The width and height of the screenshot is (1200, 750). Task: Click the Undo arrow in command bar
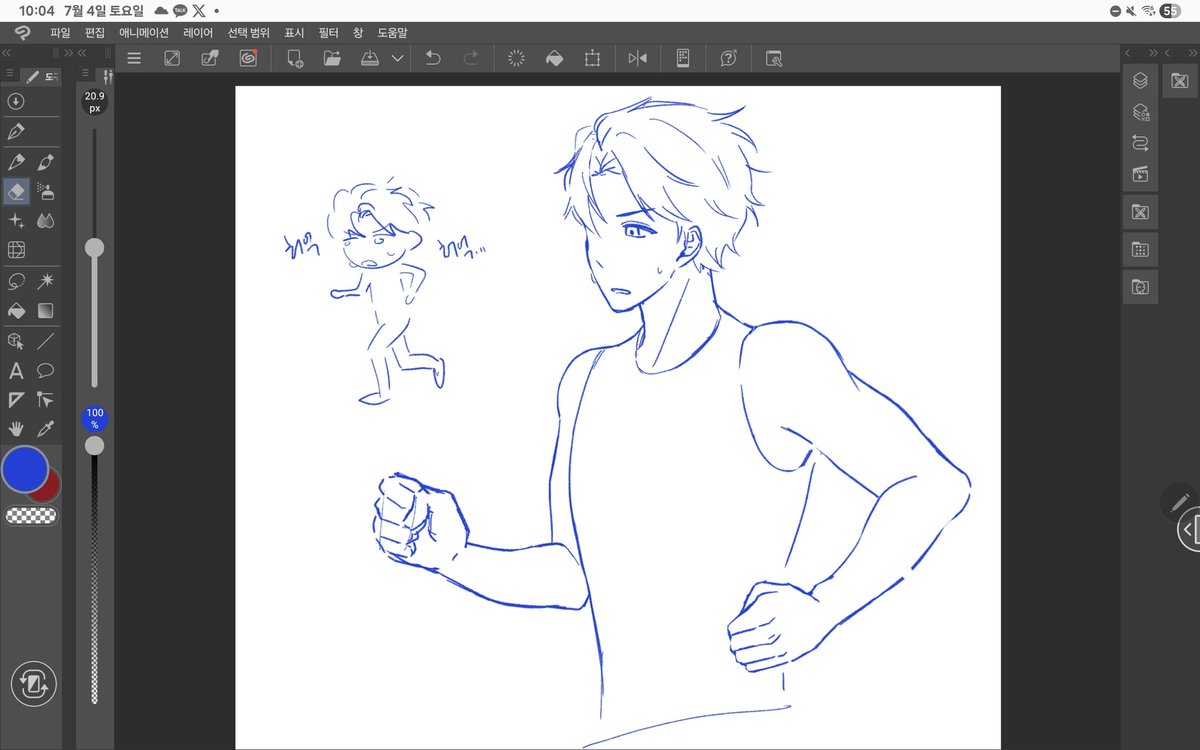pyautogui.click(x=432, y=58)
